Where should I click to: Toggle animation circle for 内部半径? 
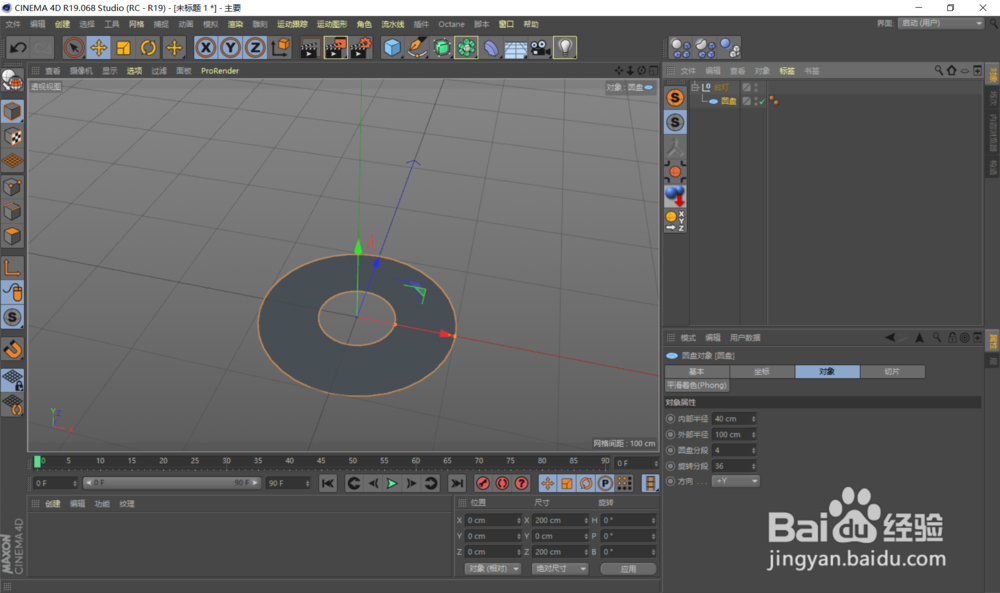click(x=670, y=419)
